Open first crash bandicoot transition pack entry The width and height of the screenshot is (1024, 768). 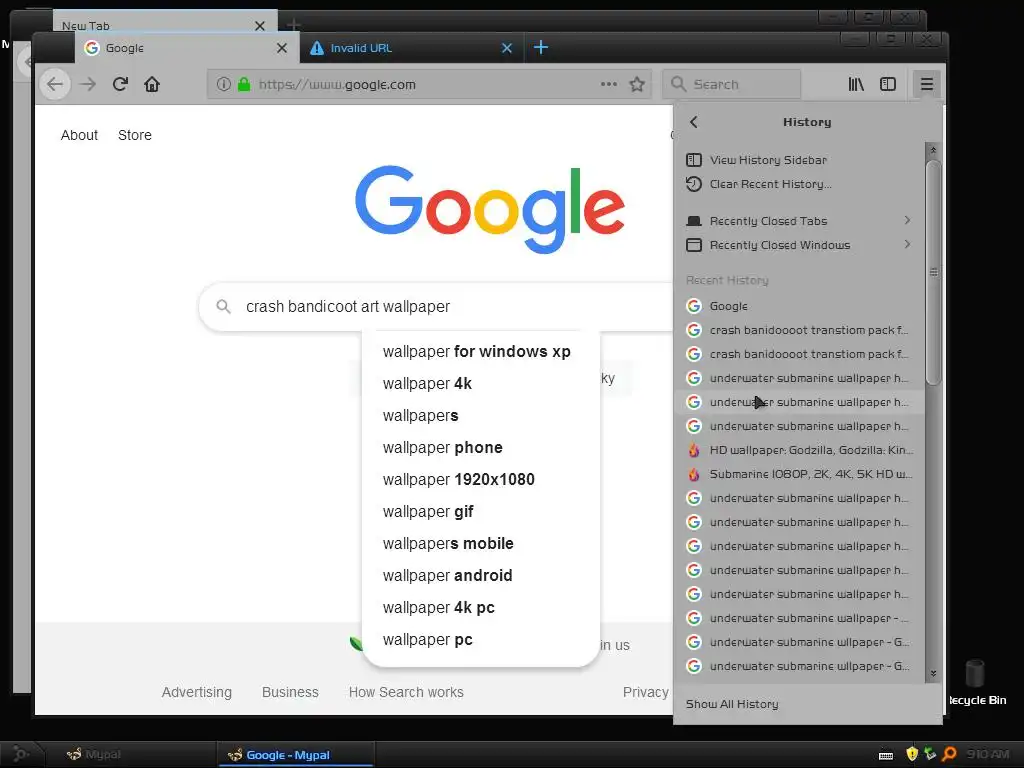point(798,330)
